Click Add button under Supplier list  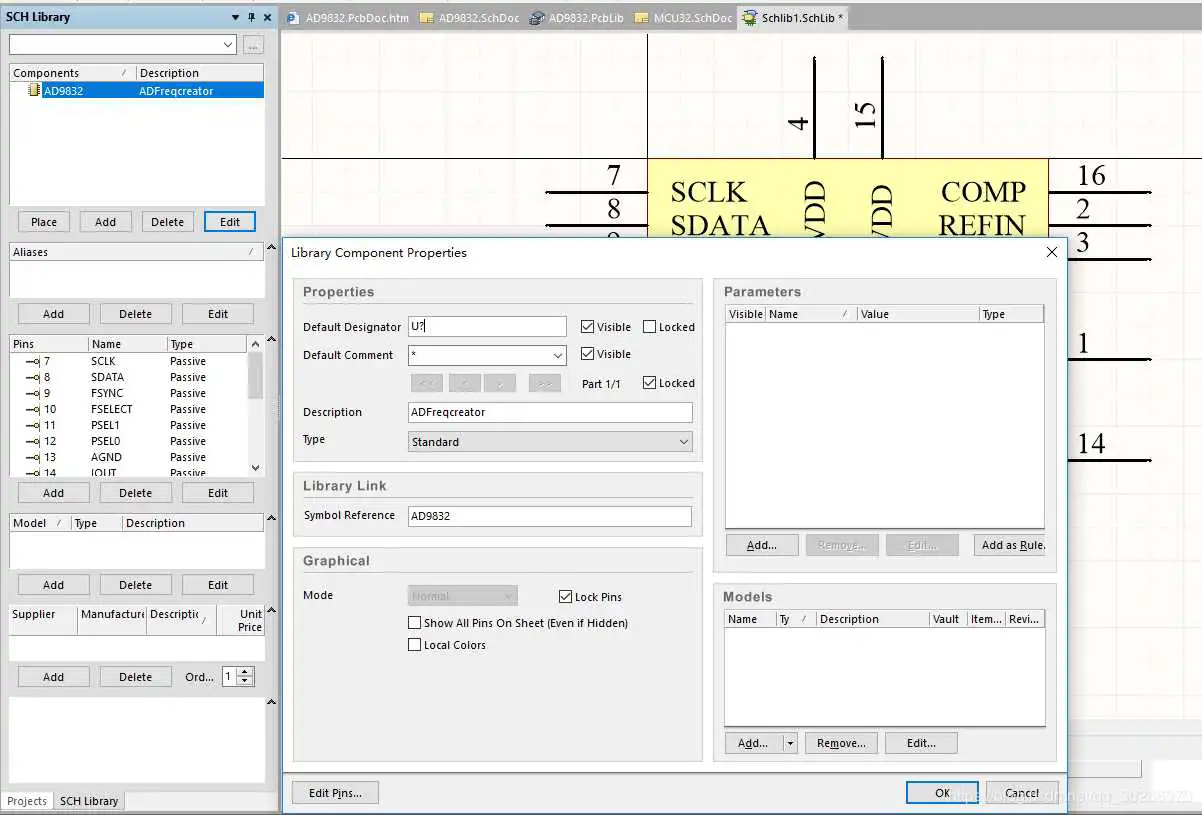[53, 677]
